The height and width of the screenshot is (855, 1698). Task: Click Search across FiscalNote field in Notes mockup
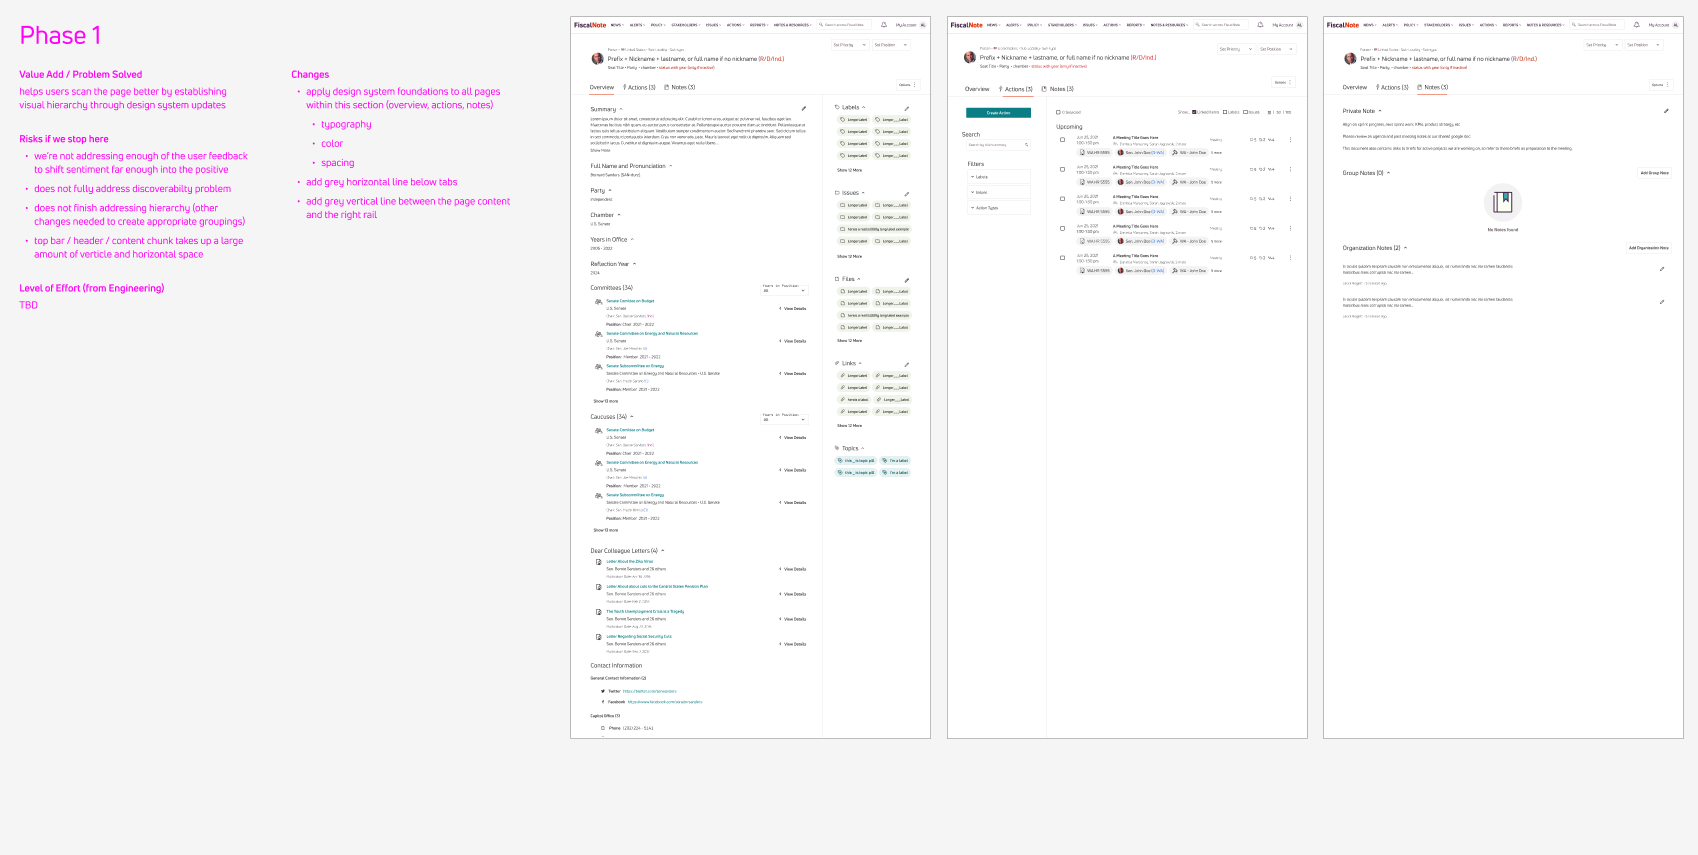point(1598,25)
